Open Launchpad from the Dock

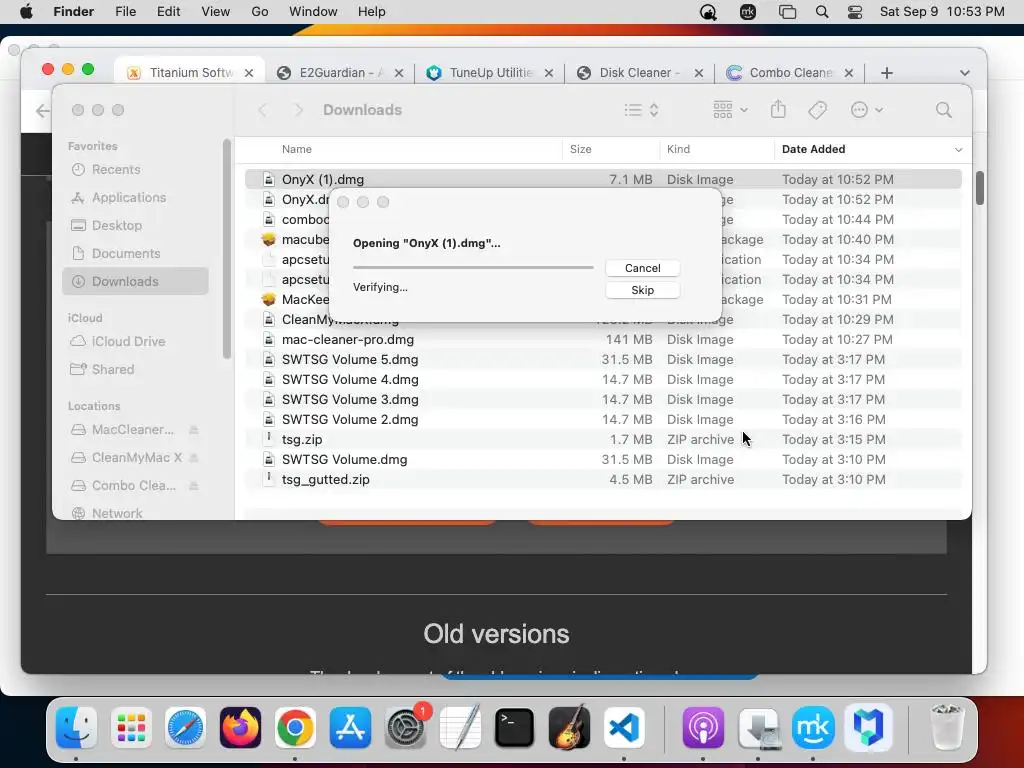(x=131, y=727)
